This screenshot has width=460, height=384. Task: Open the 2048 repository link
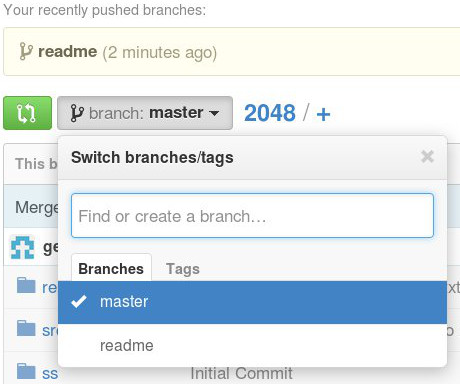tap(270, 113)
